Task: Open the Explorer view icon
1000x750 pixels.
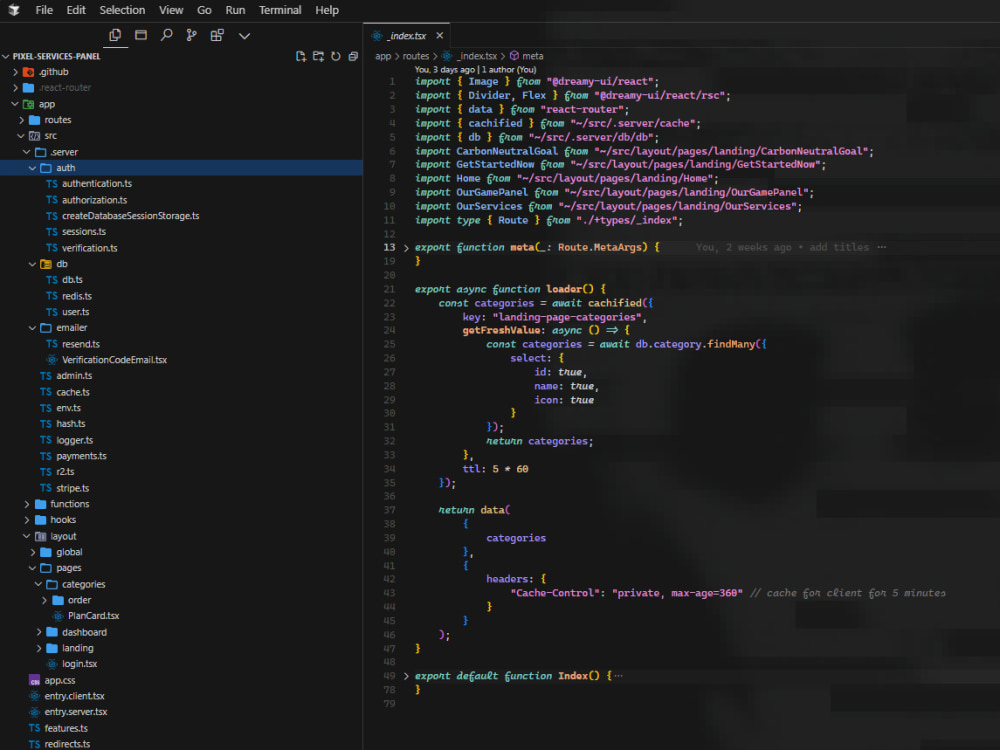Action: click(x=115, y=35)
